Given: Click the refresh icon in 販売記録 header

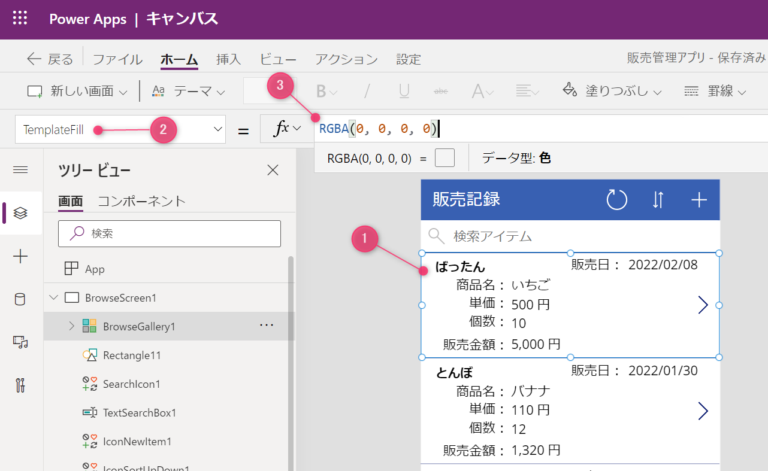Looking at the screenshot, I should pyautogui.click(x=617, y=200).
